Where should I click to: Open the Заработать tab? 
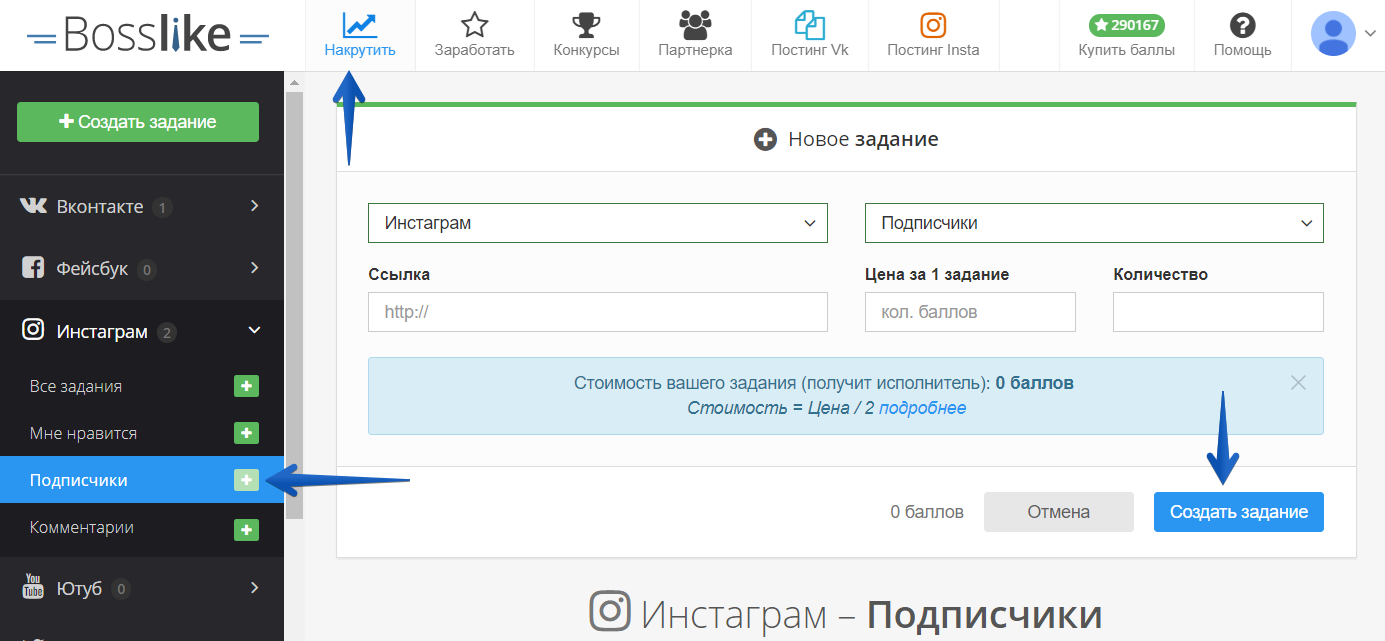point(474,36)
